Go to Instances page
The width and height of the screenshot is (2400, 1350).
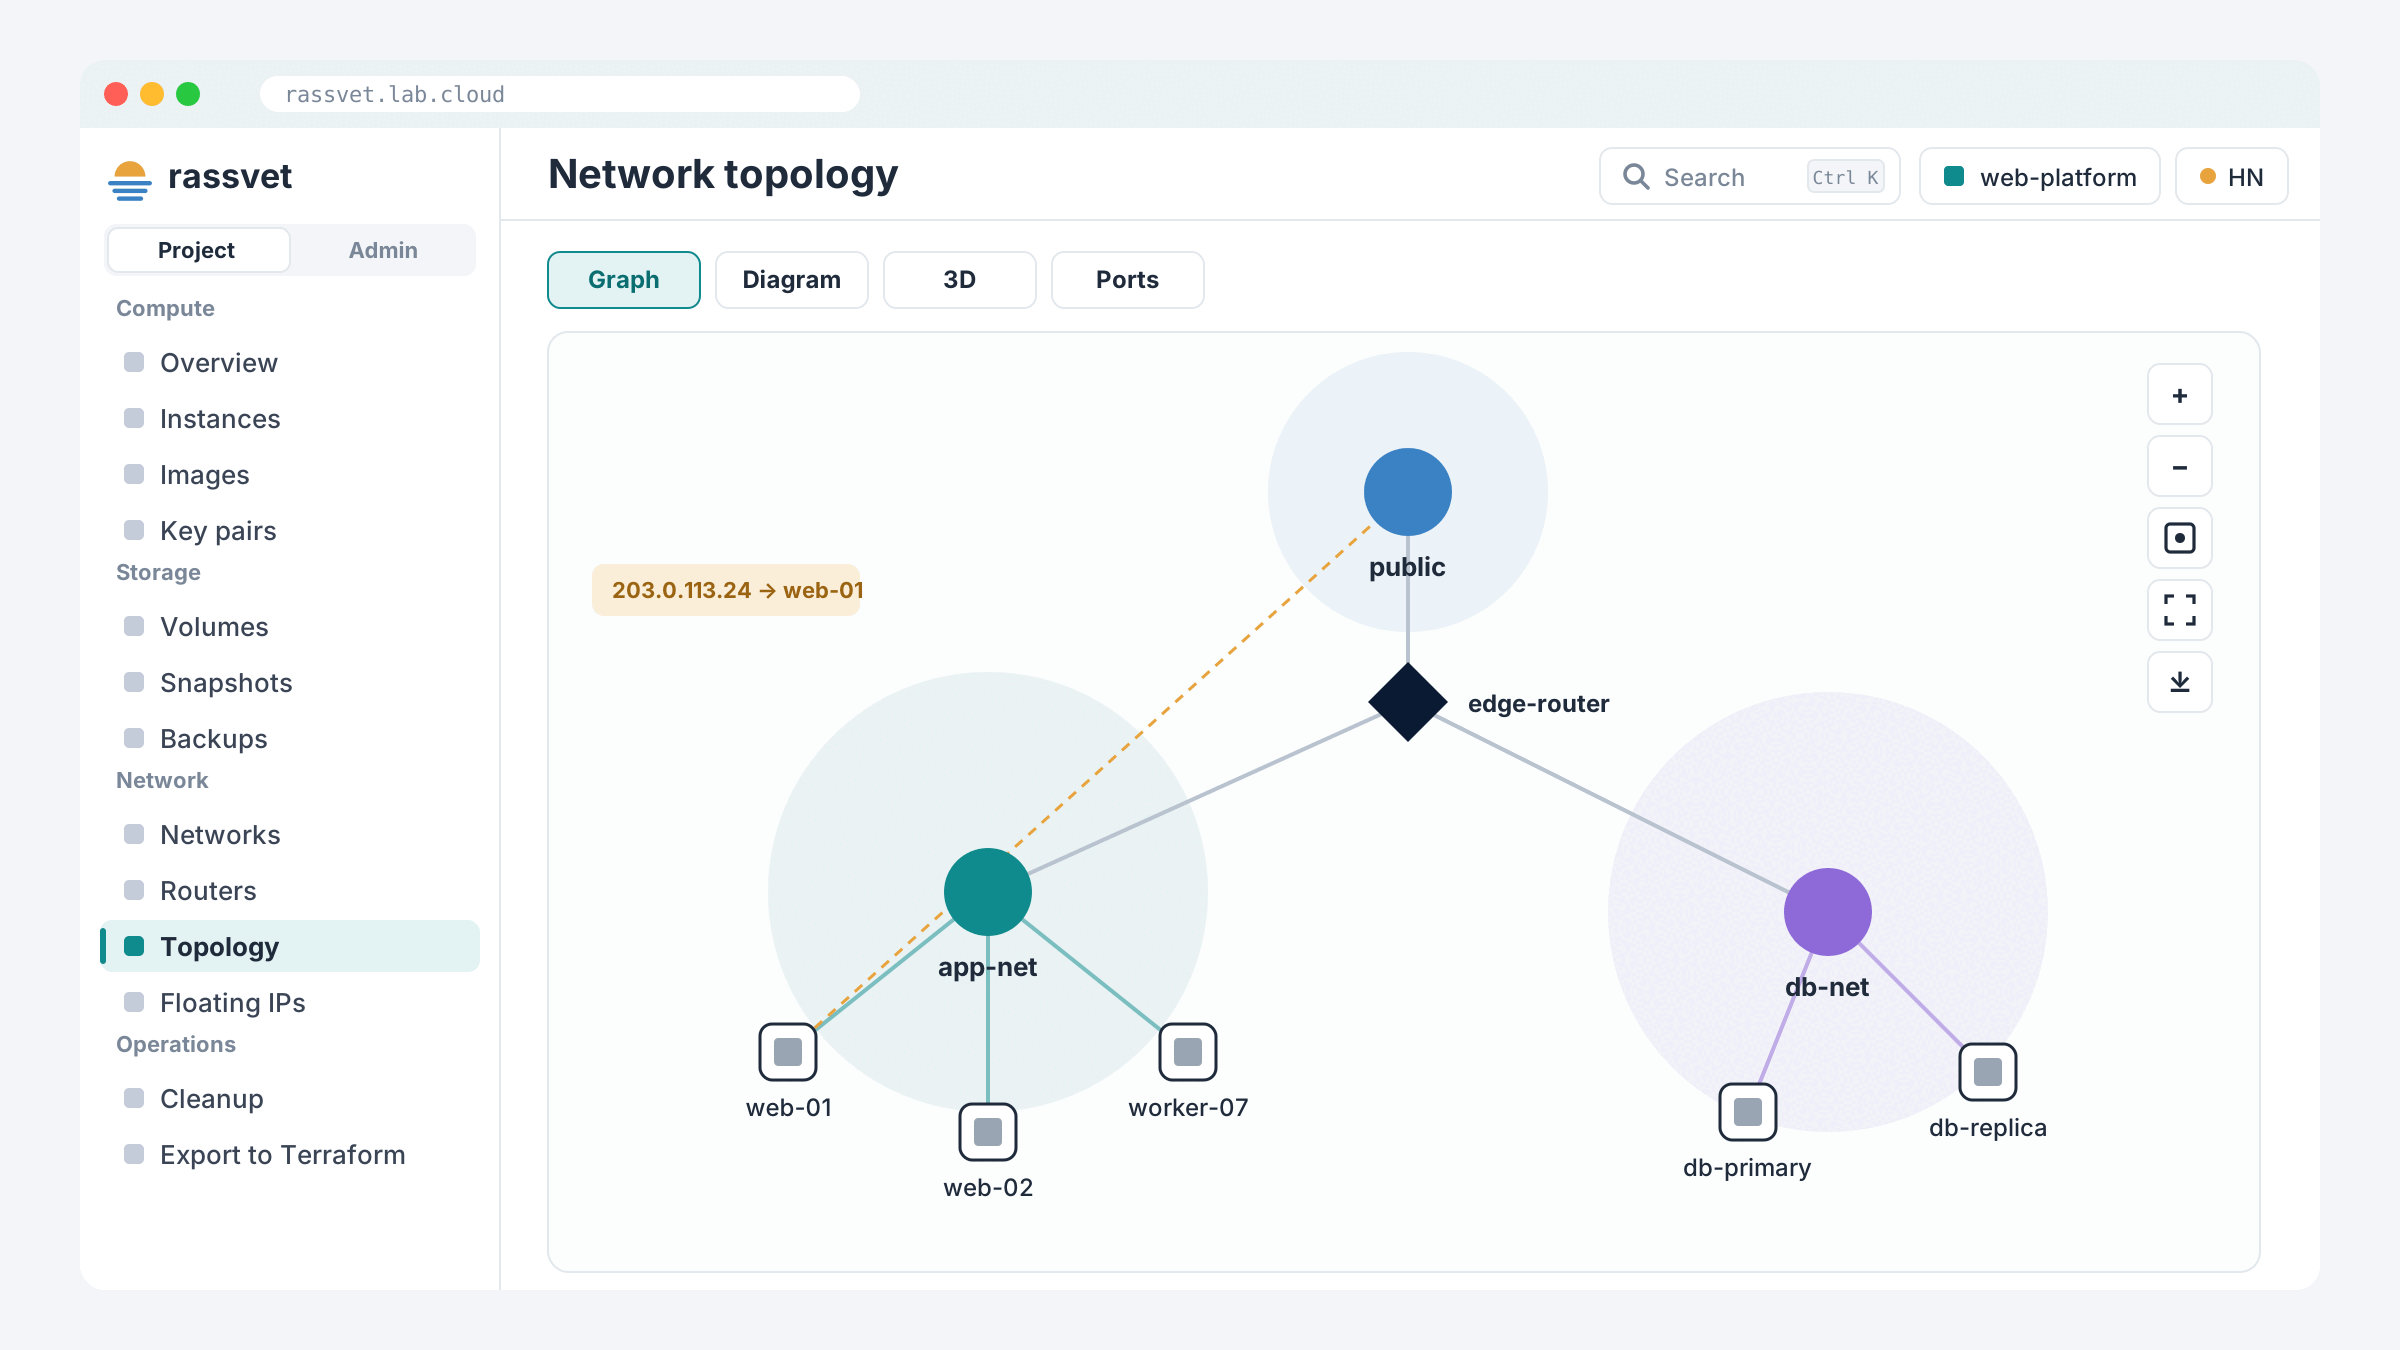tap(290, 418)
